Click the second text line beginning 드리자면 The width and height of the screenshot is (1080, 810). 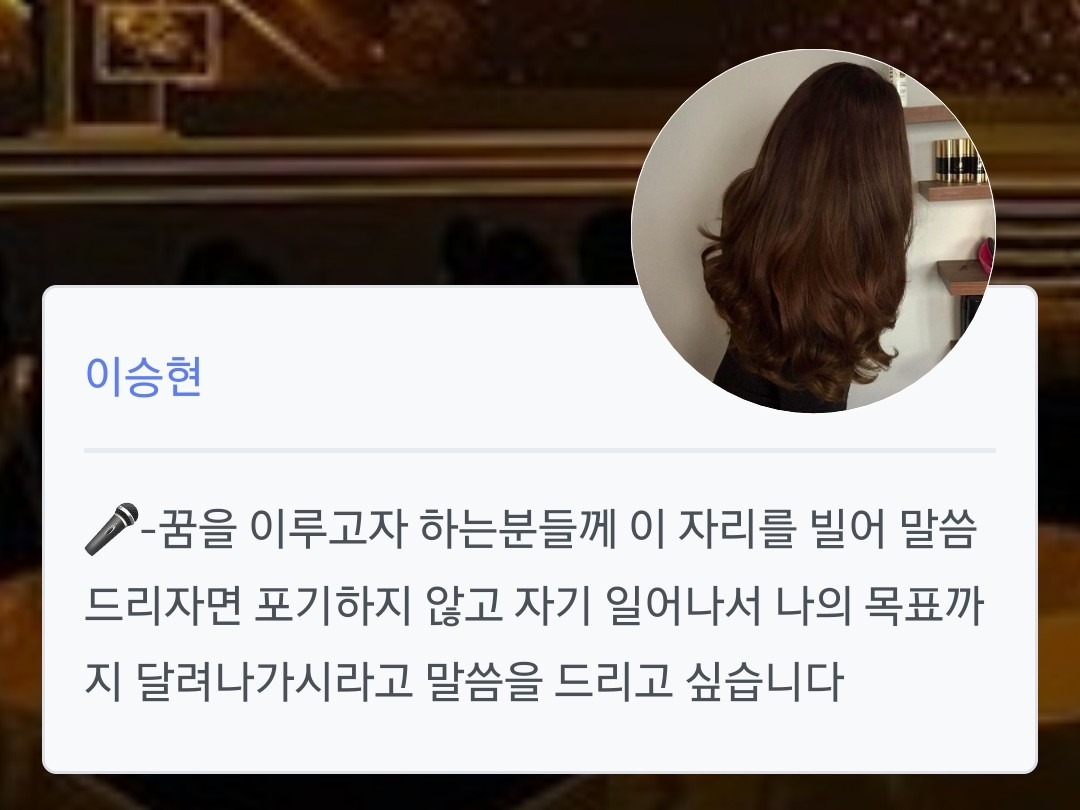[x=534, y=606]
